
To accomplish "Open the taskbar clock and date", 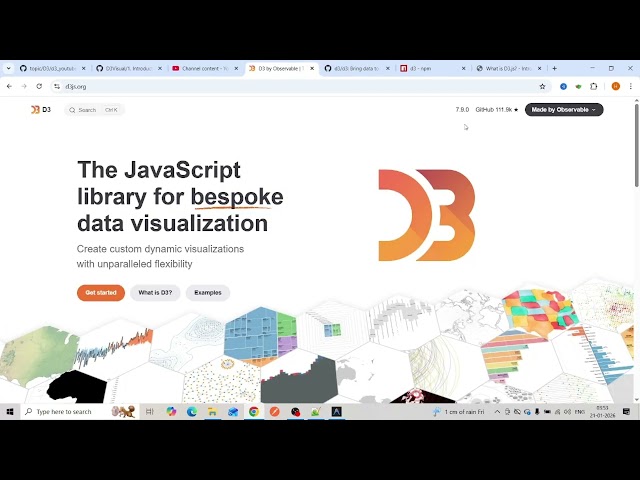I will [x=602, y=412].
